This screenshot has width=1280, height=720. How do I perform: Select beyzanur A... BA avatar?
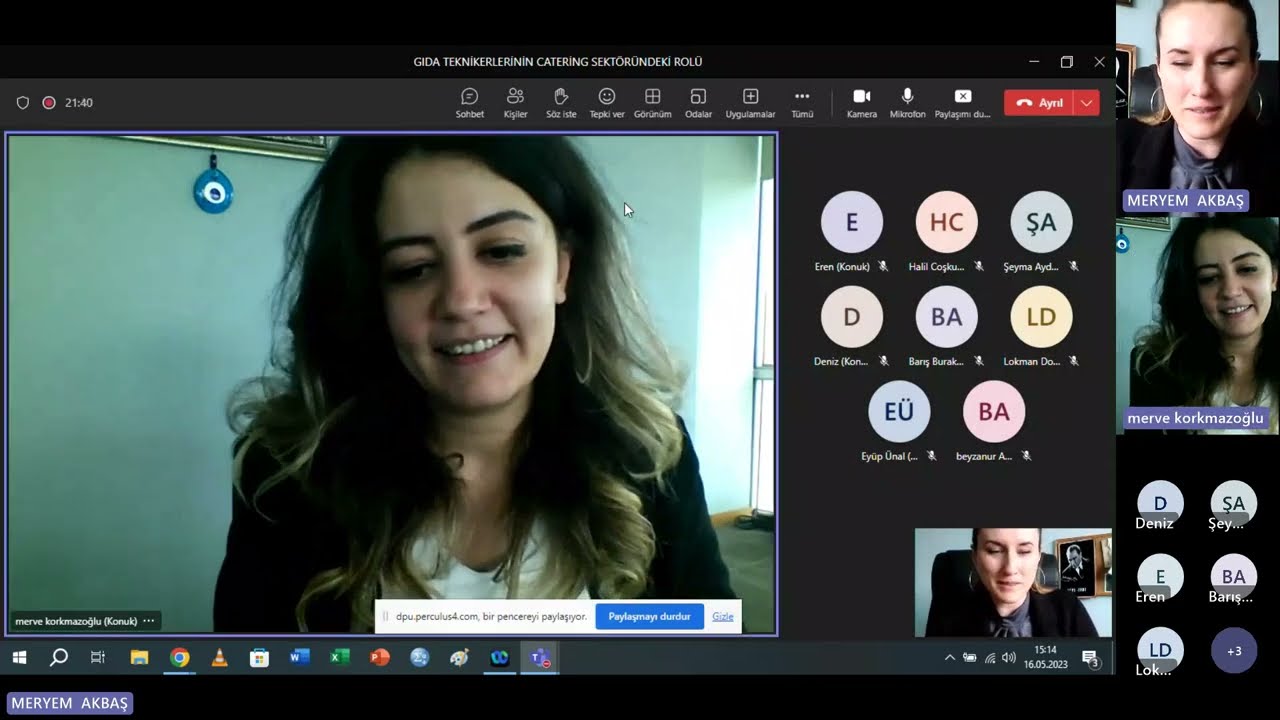pos(994,411)
